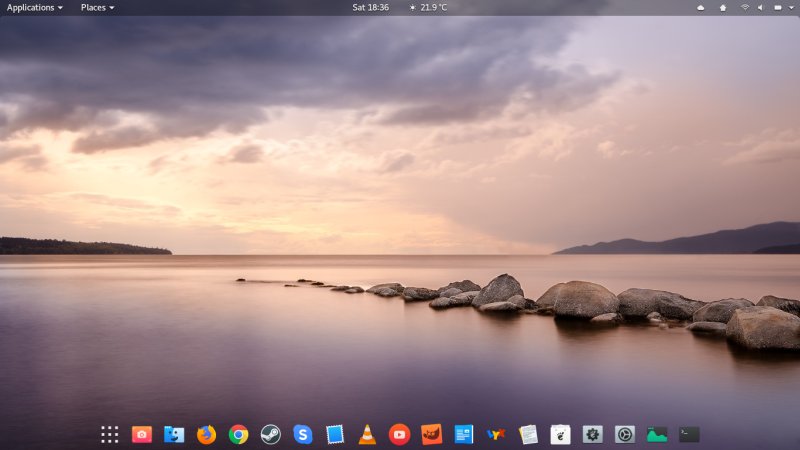The height and width of the screenshot is (450, 800).
Task: Click the Wi-Fi indicator in top bar
Action: pos(745,7)
